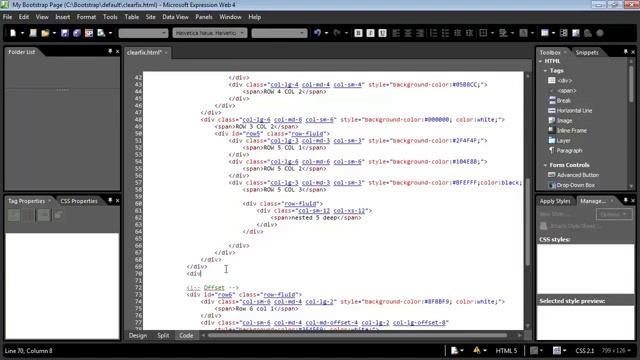Image resolution: width=640 pixels, height=360 pixels.
Task: Switch to CSS Properties tab
Action: coord(79,201)
